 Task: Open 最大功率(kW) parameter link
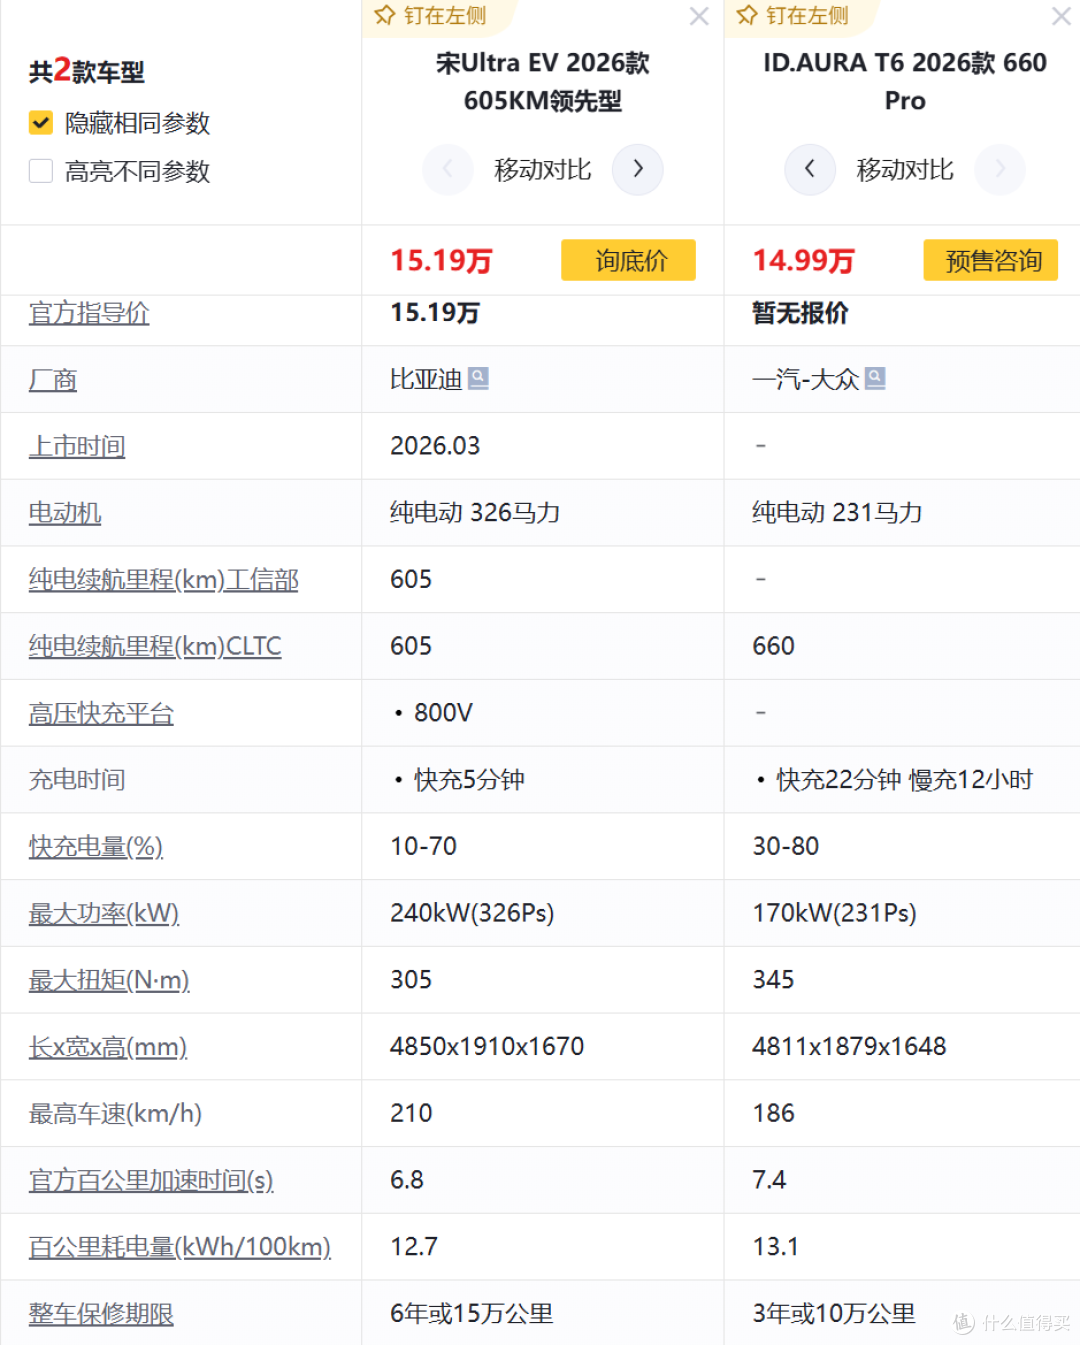(x=104, y=913)
